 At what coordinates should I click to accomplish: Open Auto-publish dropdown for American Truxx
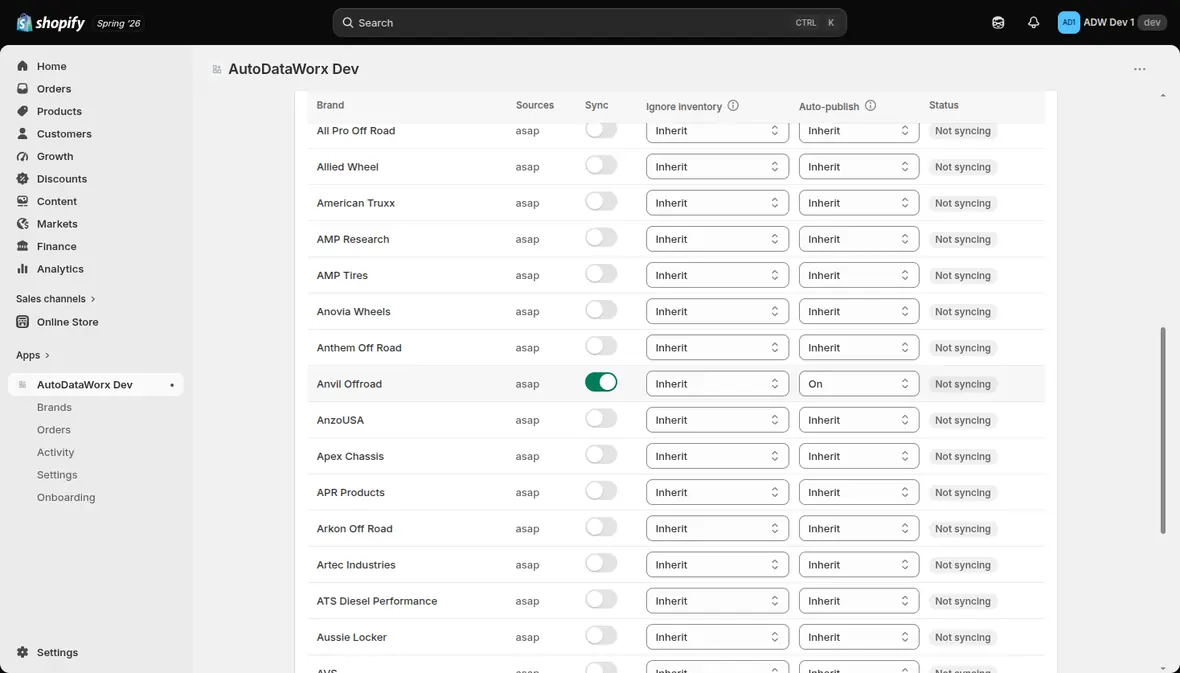click(x=859, y=203)
